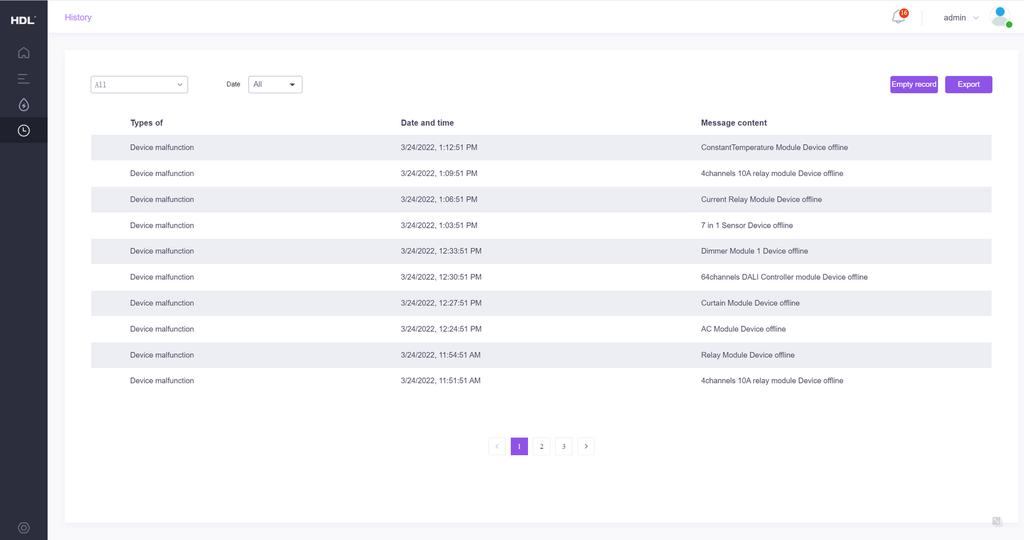Image resolution: width=1024 pixels, height=540 pixels.
Task: Open the water drop sidebar icon
Action: 24,105
